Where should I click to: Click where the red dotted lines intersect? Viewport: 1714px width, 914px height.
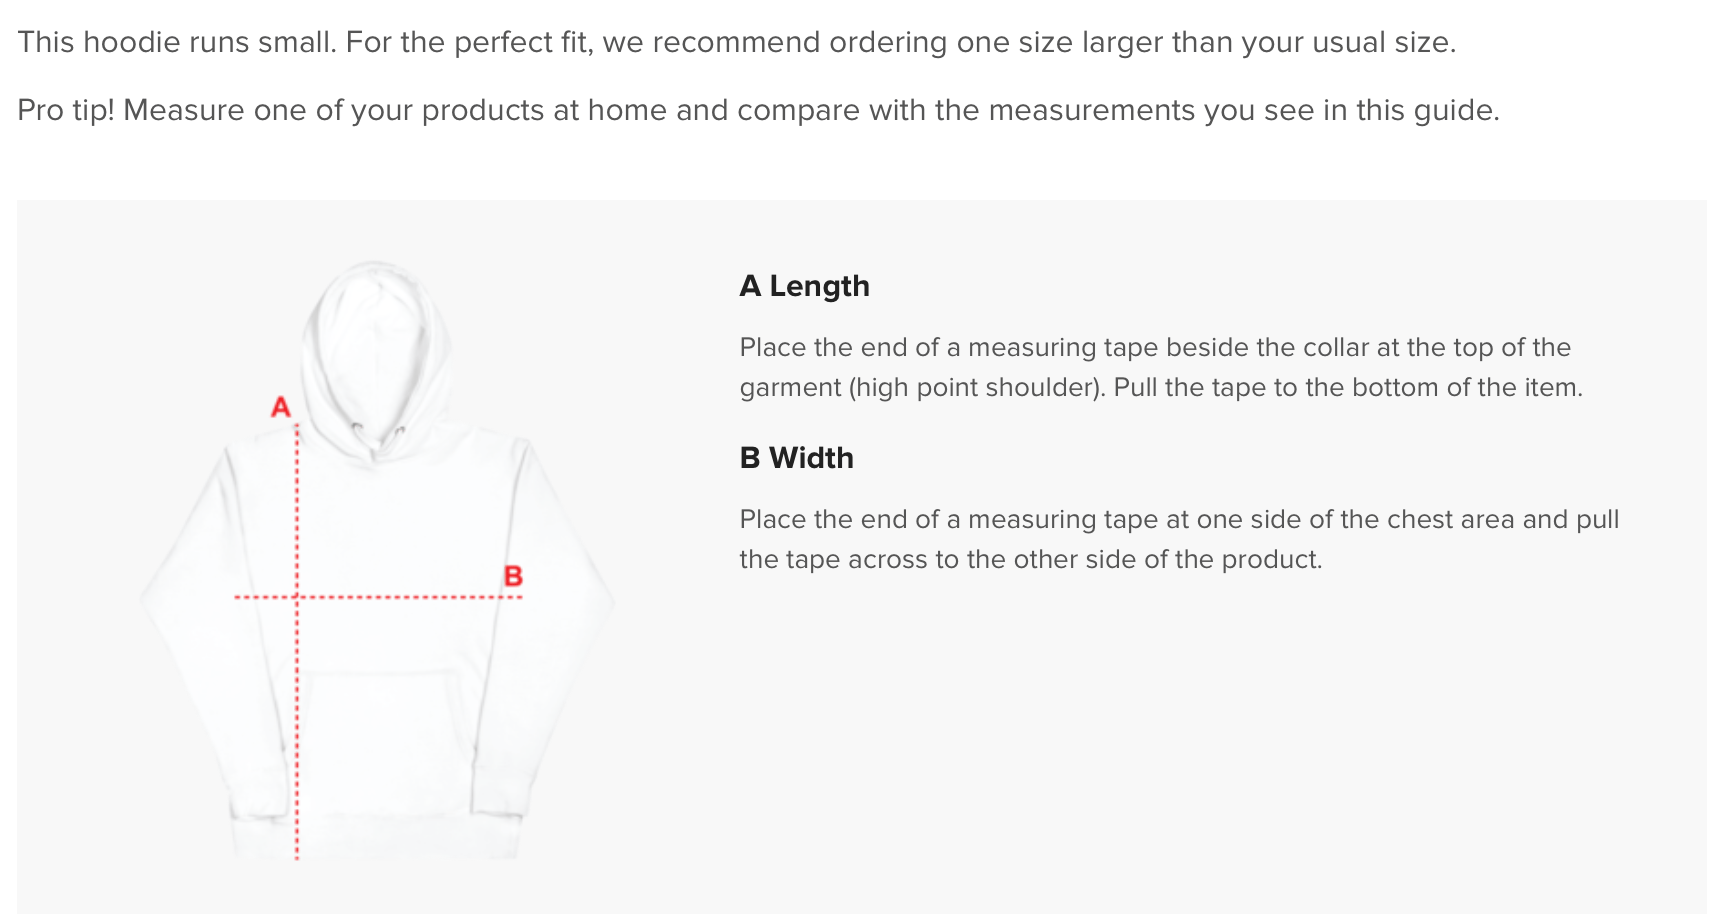coord(297,597)
